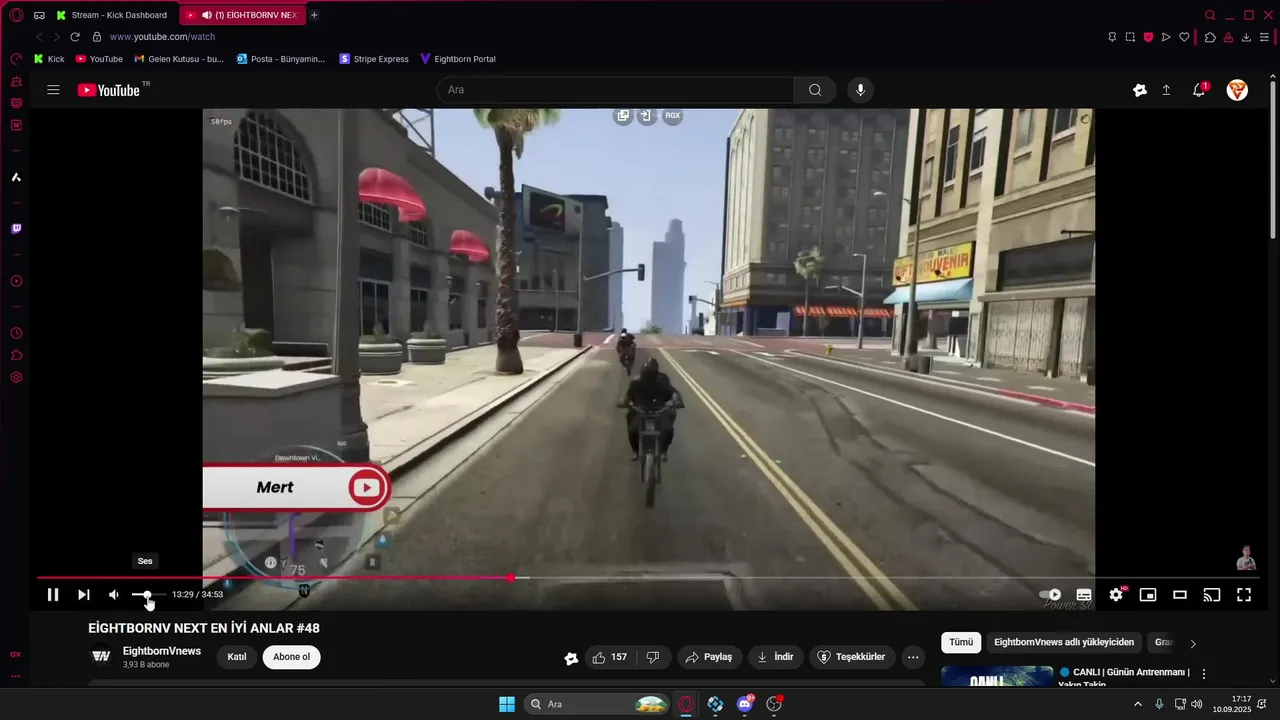Image resolution: width=1280 pixels, height=720 pixels.
Task: Open Twitch in the Opera sidebar
Action: point(16,229)
